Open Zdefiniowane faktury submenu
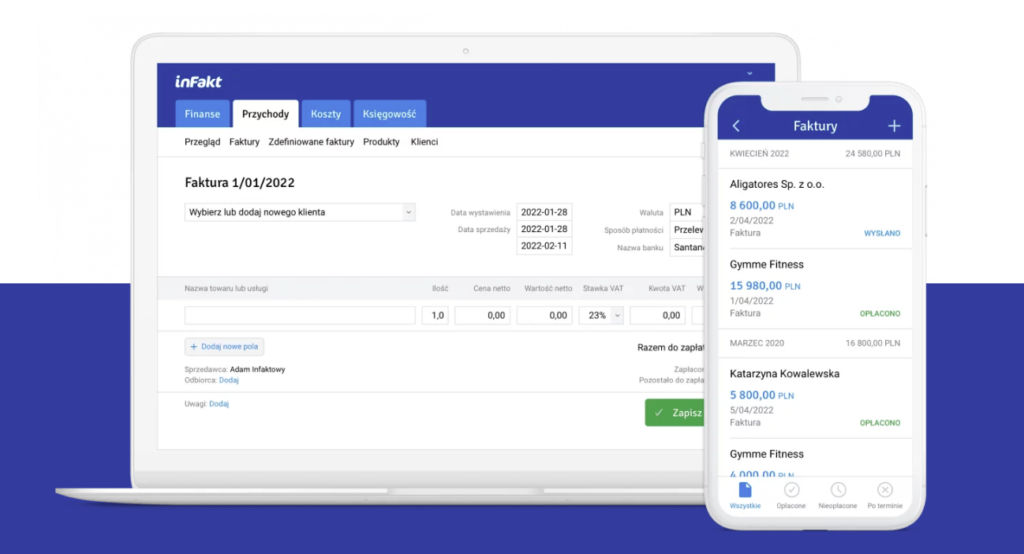Screen dimensions: 1024x554 pyautogui.click(x=312, y=142)
